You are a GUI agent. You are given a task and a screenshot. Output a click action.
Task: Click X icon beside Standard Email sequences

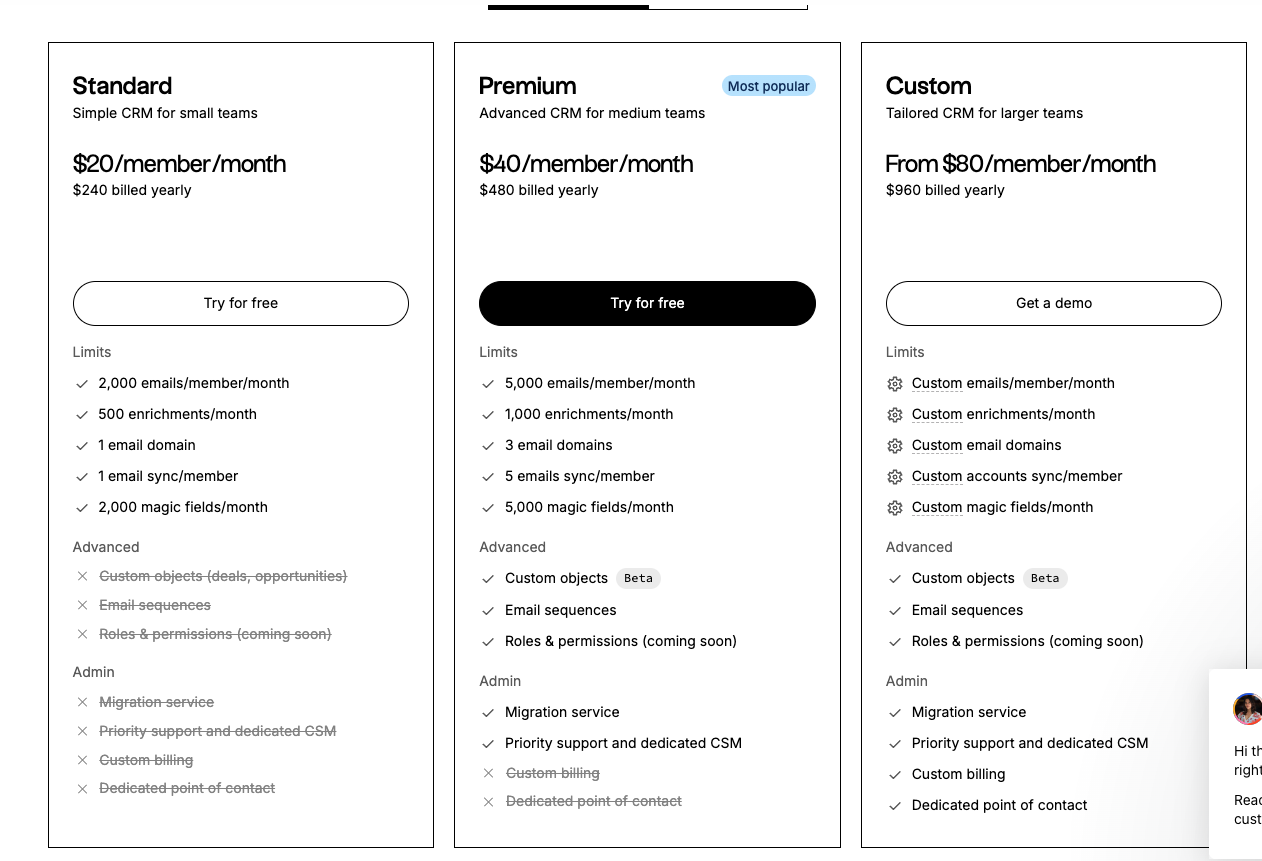tap(83, 605)
